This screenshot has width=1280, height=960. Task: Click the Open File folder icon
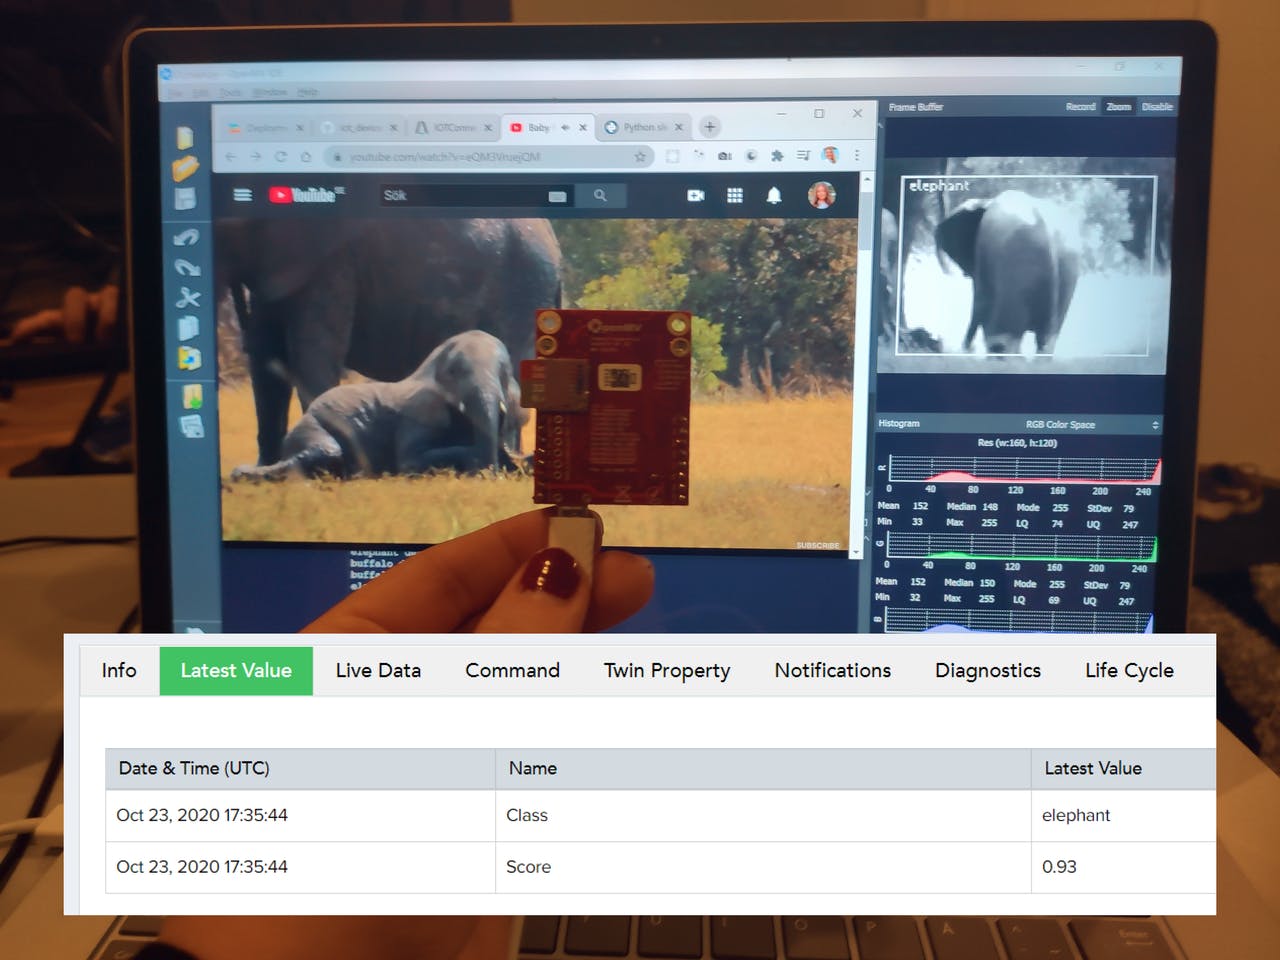pos(186,168)
